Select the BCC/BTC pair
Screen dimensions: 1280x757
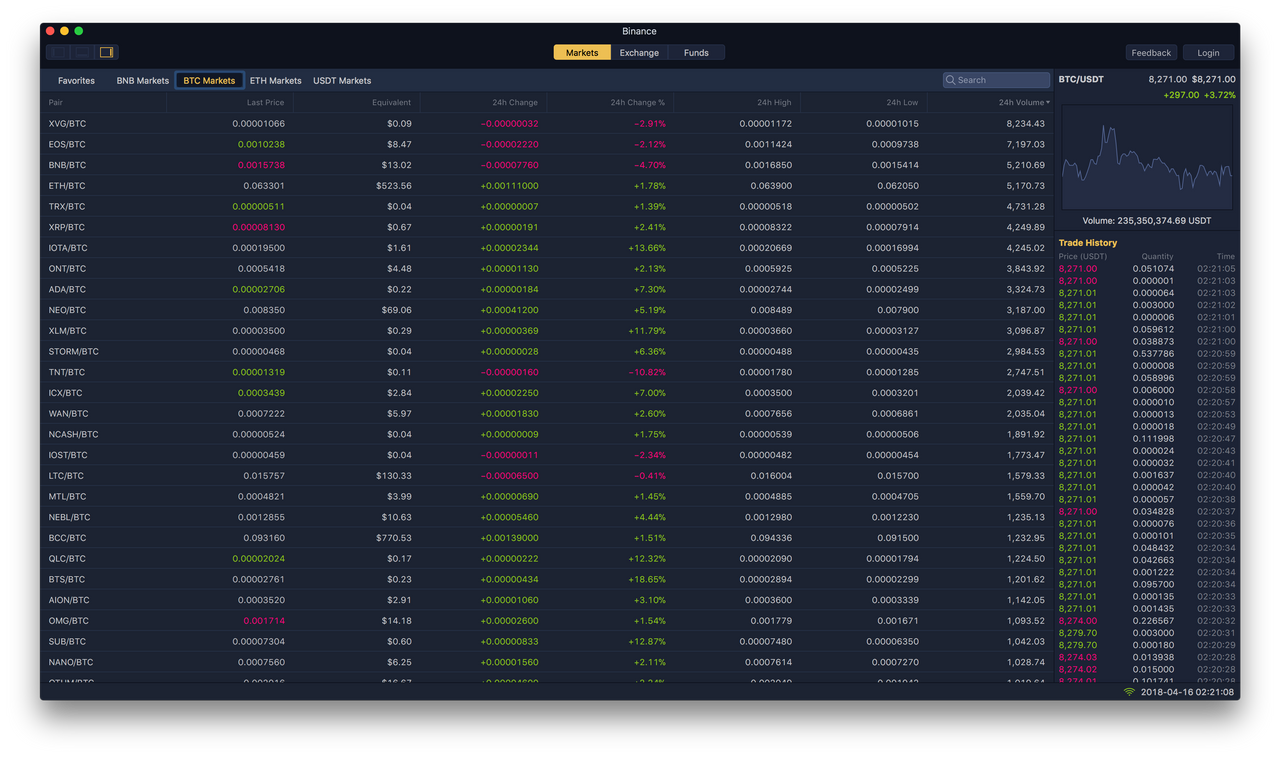[x=547, y=538]
